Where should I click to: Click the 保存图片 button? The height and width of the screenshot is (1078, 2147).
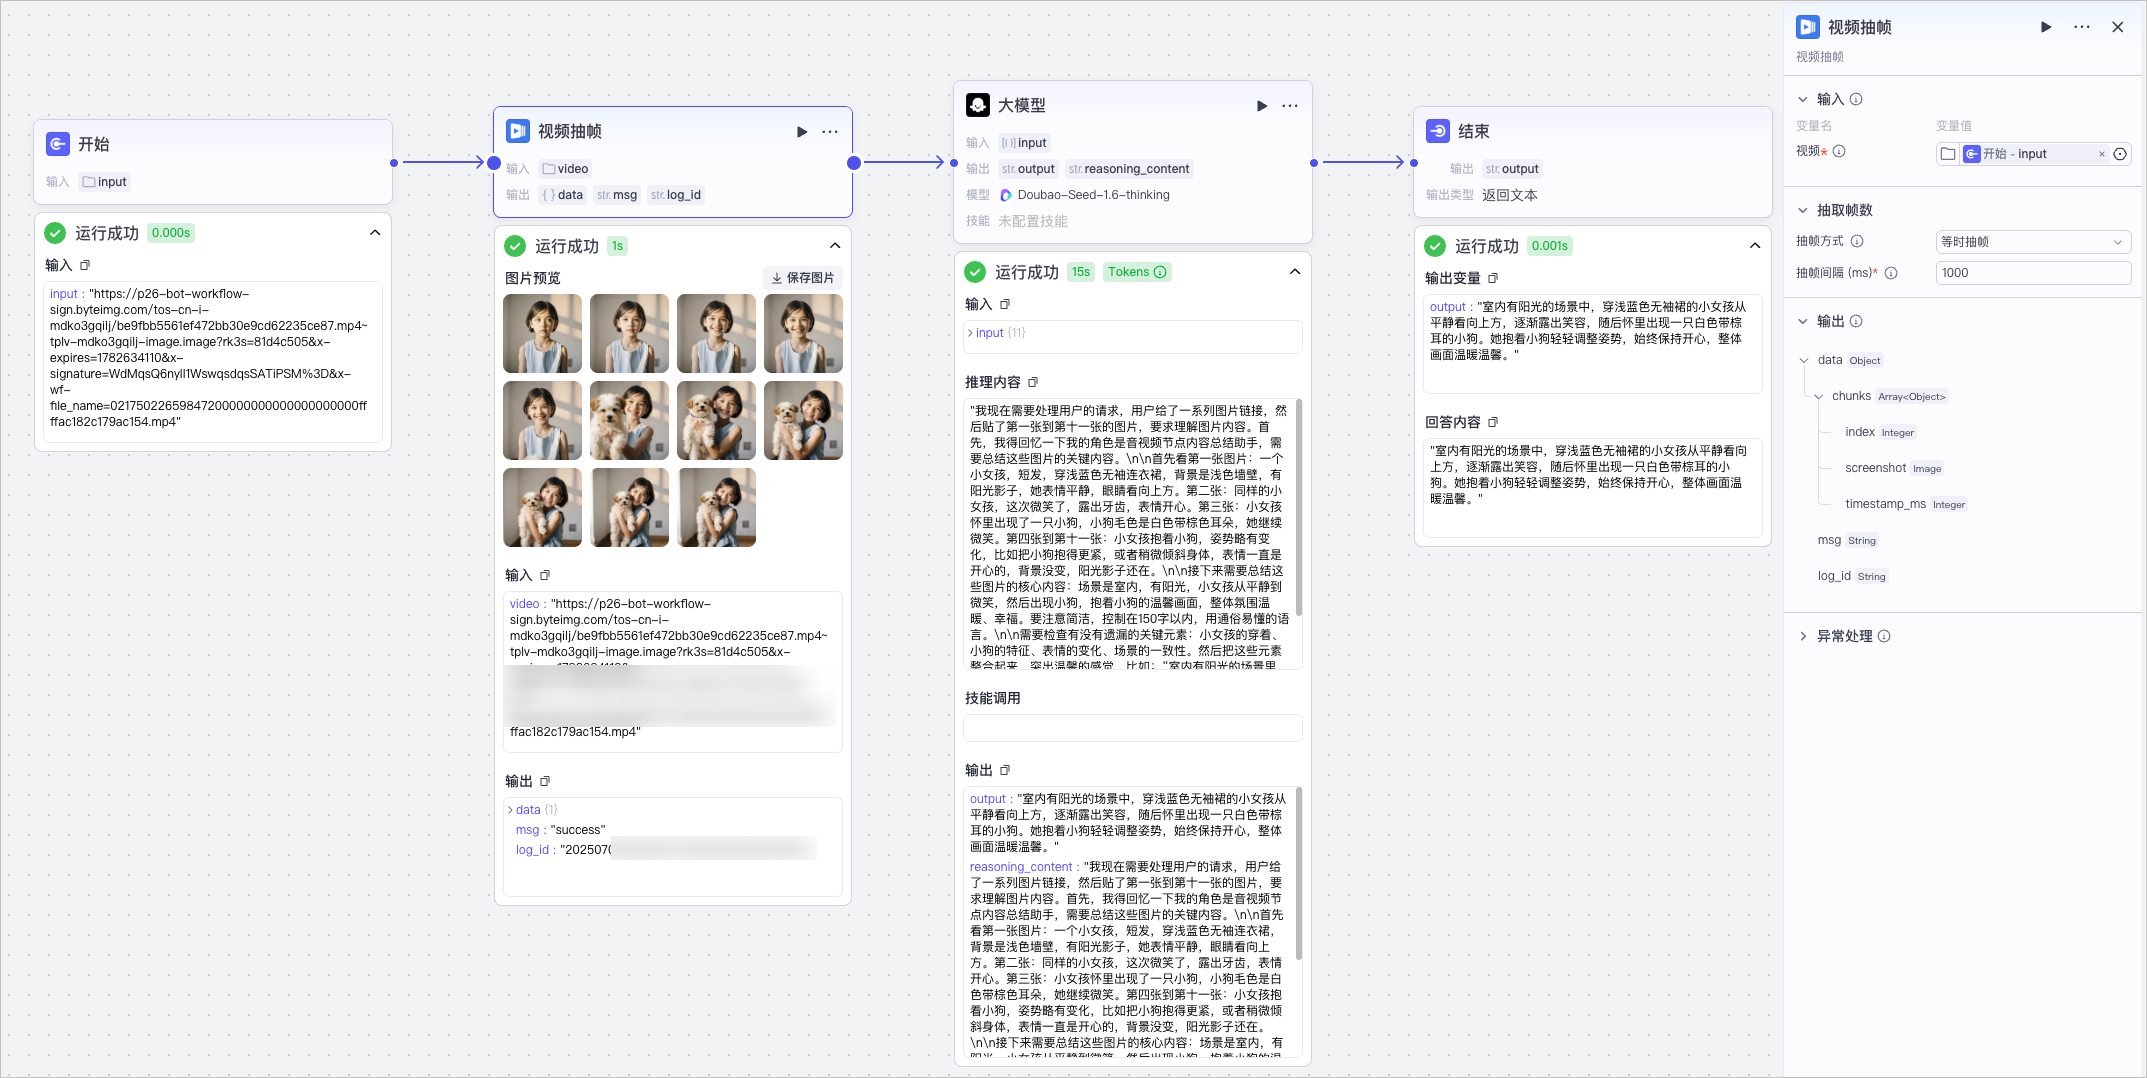coord(803,278)
